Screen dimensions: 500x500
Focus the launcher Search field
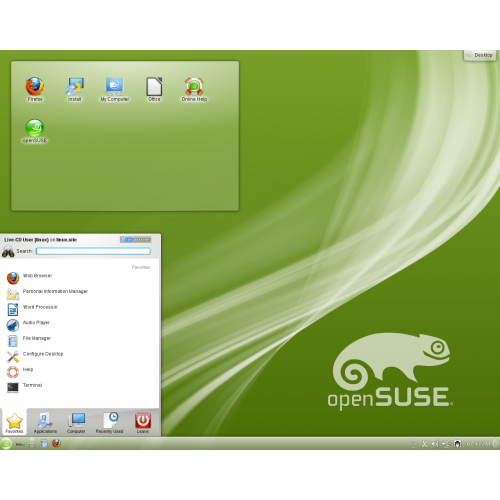[x=93, y=251]
